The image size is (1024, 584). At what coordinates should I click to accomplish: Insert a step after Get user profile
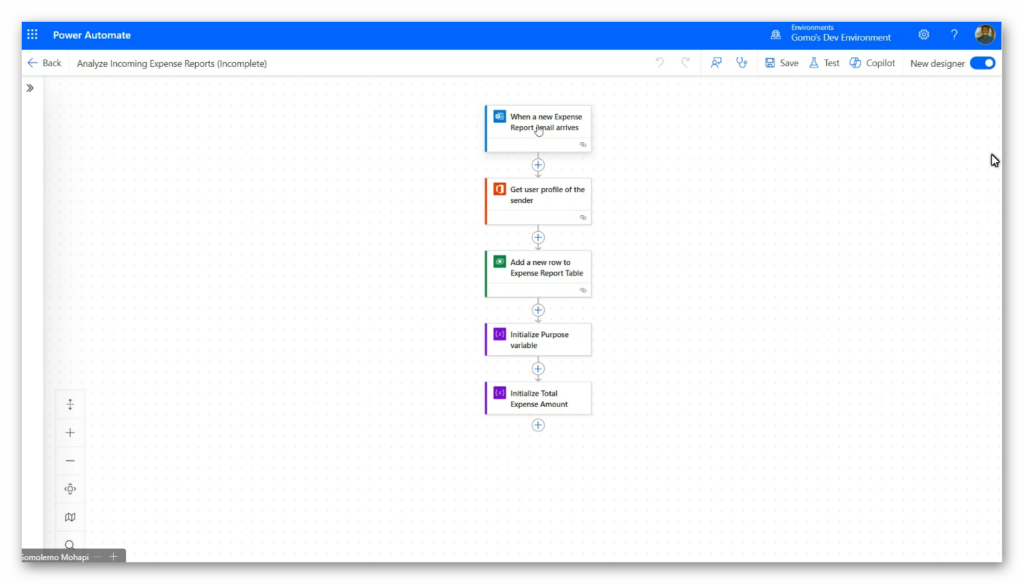[538, 238]
